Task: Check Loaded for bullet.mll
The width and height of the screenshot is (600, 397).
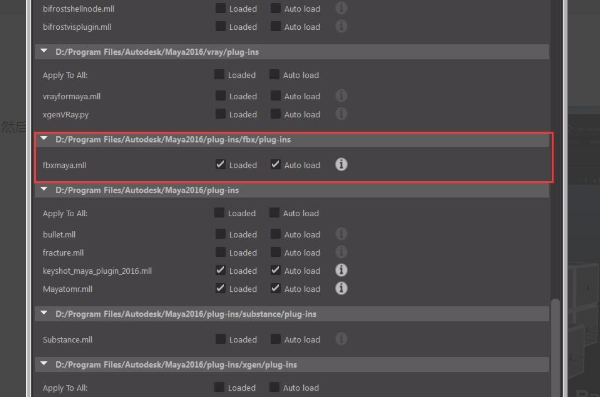Action: click(220, 234)
